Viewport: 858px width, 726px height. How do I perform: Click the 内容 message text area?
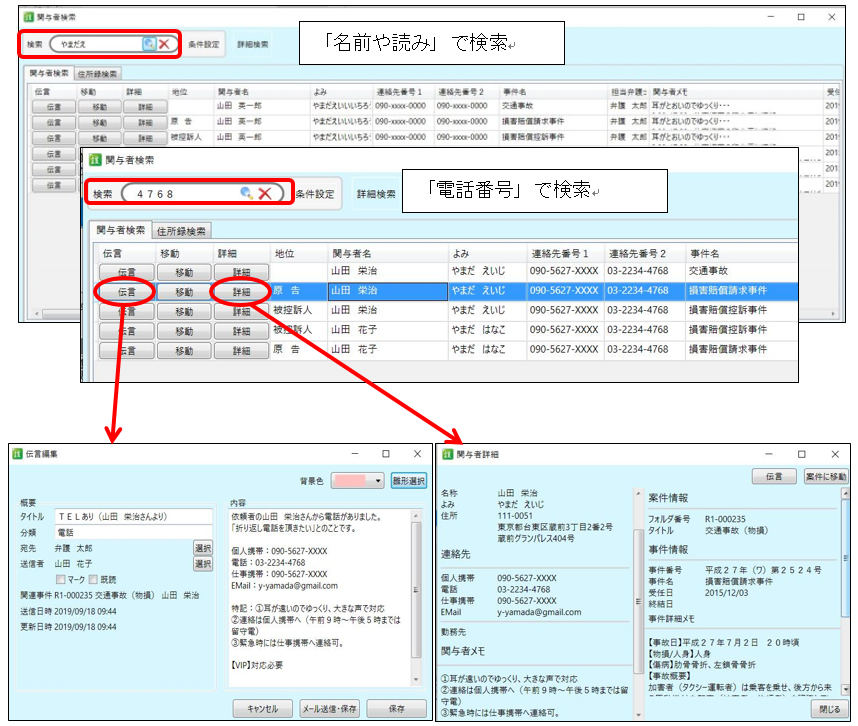[x=319, y=597]
